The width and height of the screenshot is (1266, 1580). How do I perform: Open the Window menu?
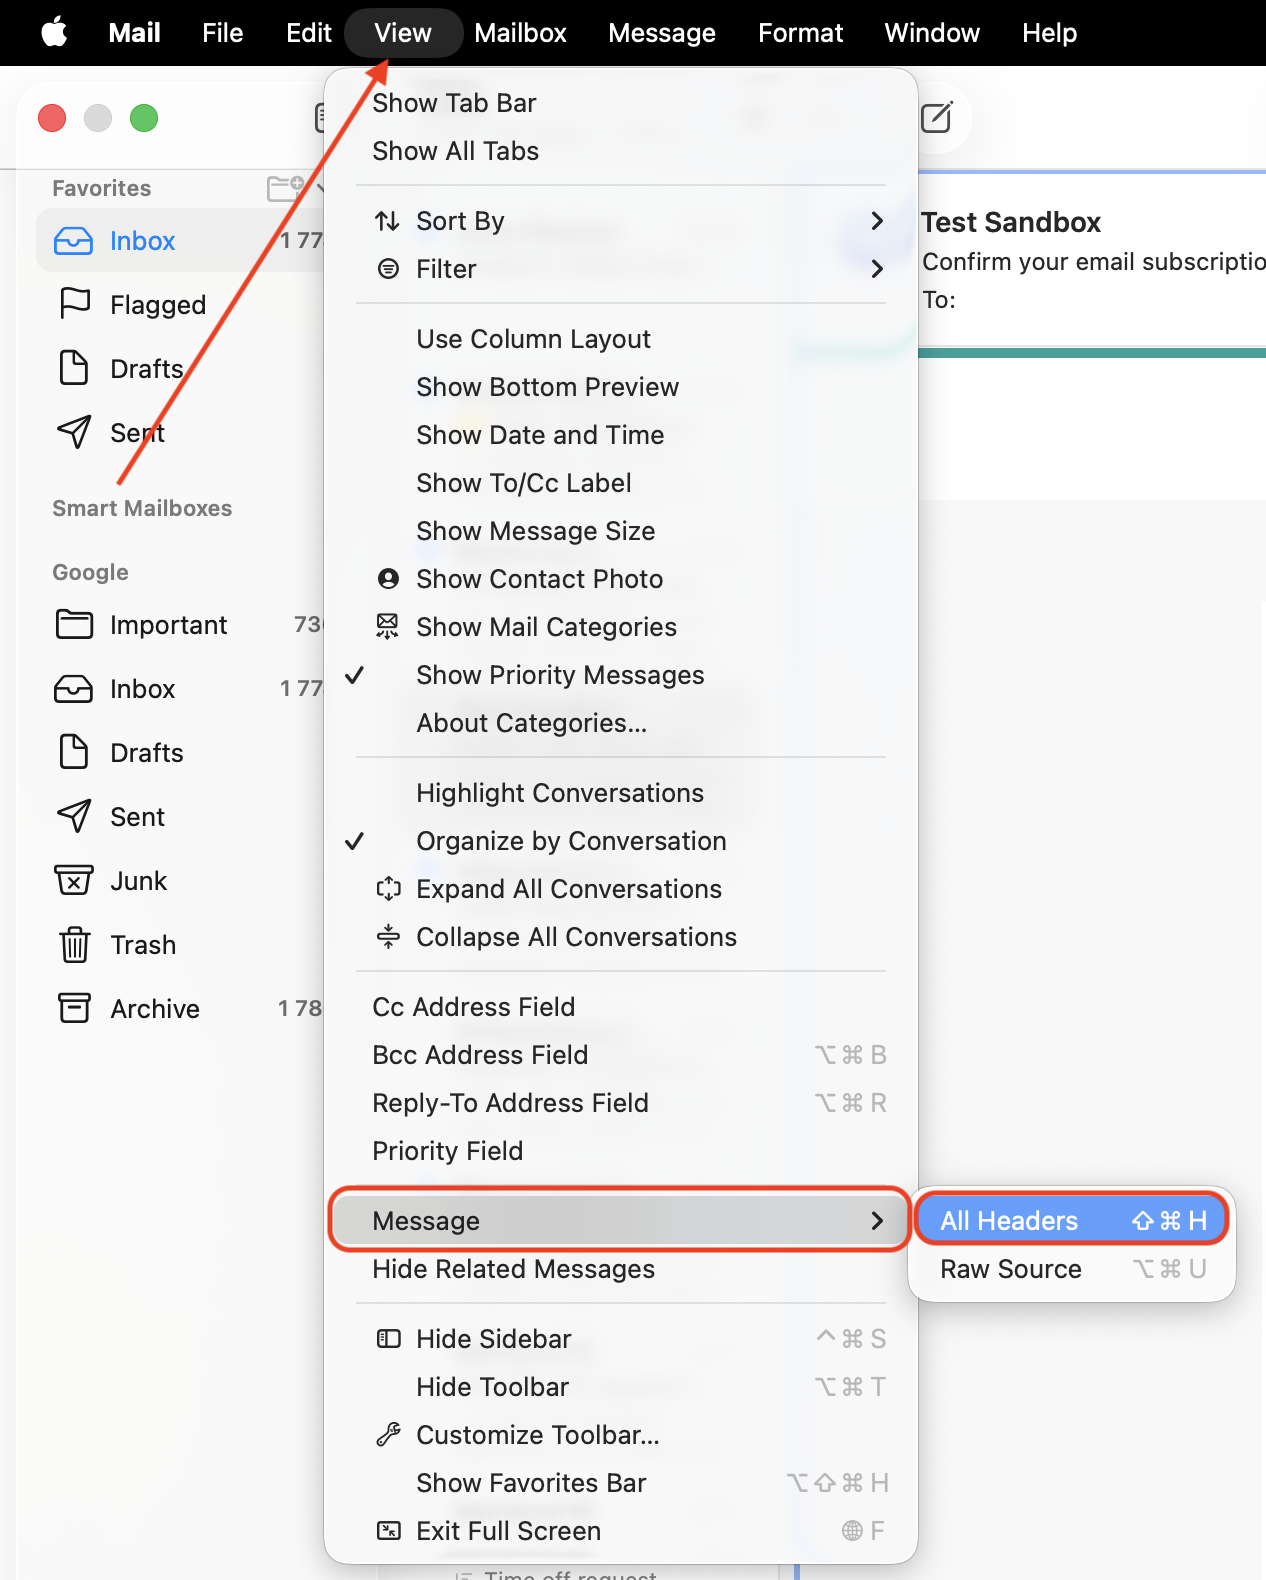click(932, 33)
